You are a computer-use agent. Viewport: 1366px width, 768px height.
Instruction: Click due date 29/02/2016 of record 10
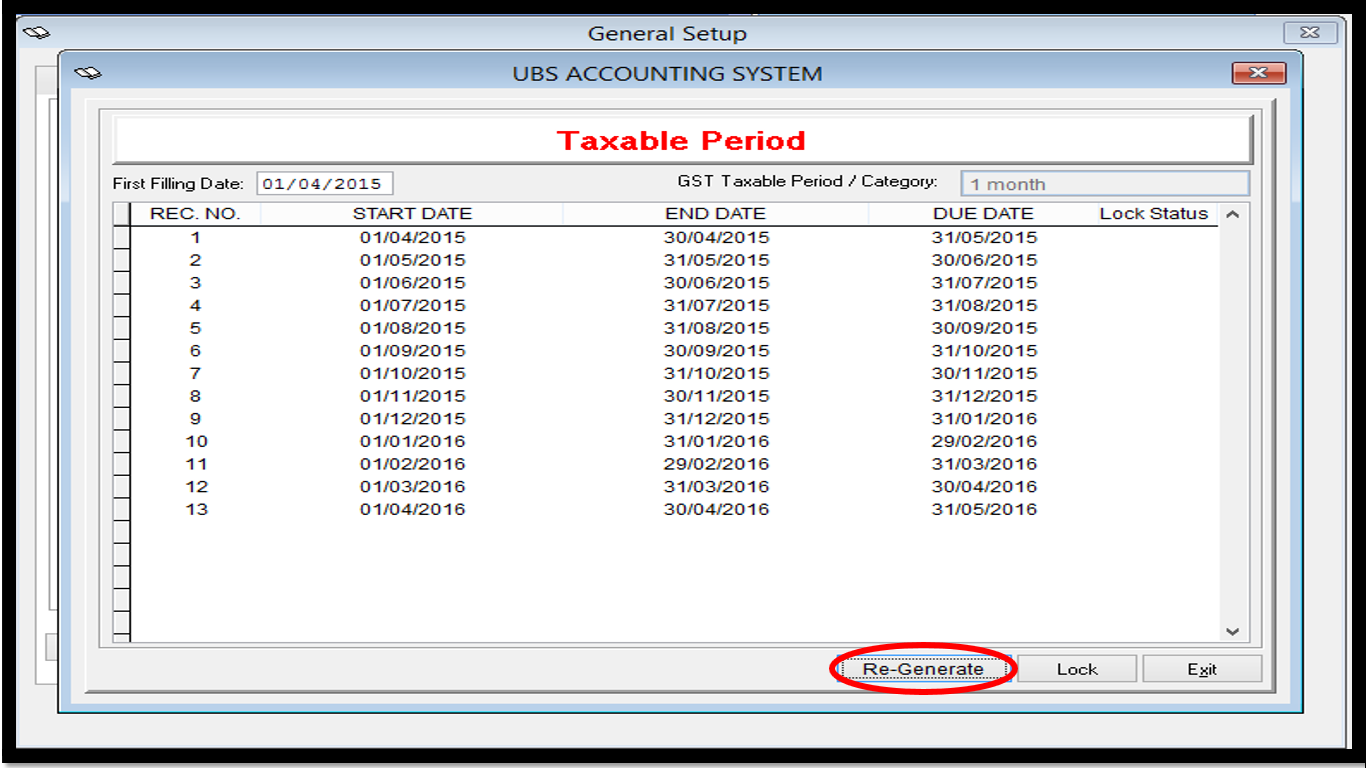[985, 442]
